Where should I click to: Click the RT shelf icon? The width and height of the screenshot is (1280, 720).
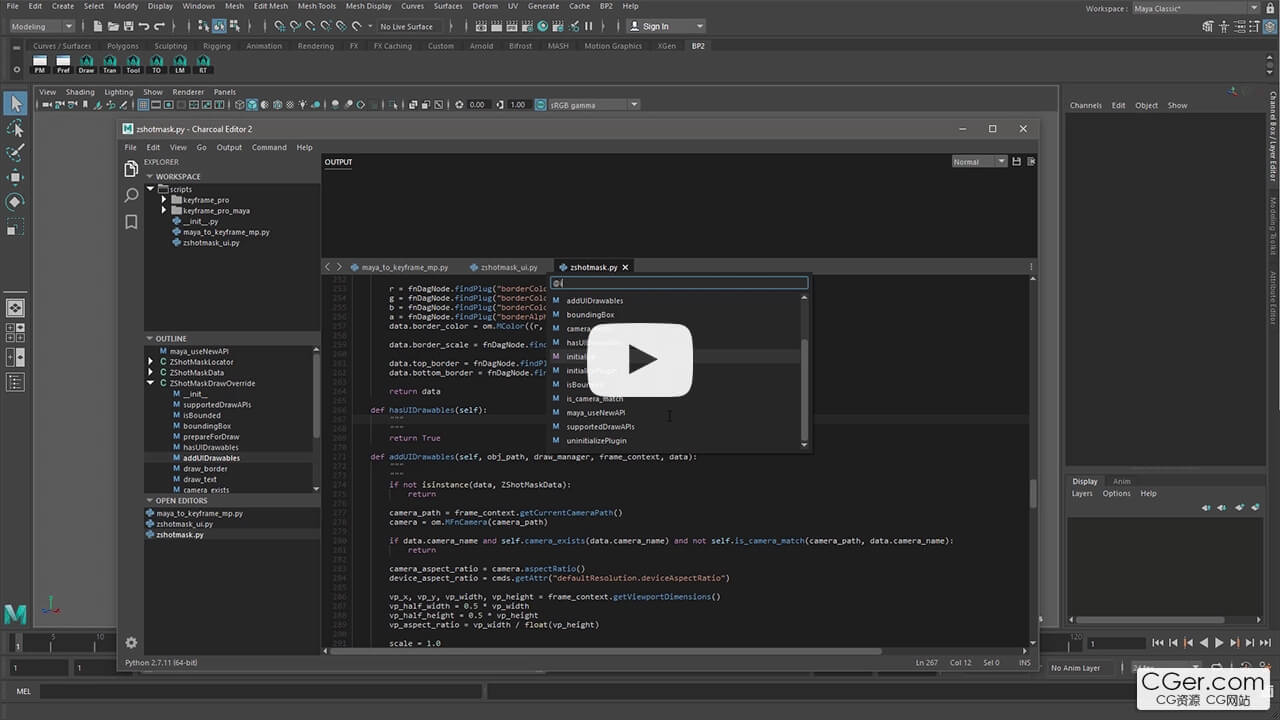click(203, 65)
